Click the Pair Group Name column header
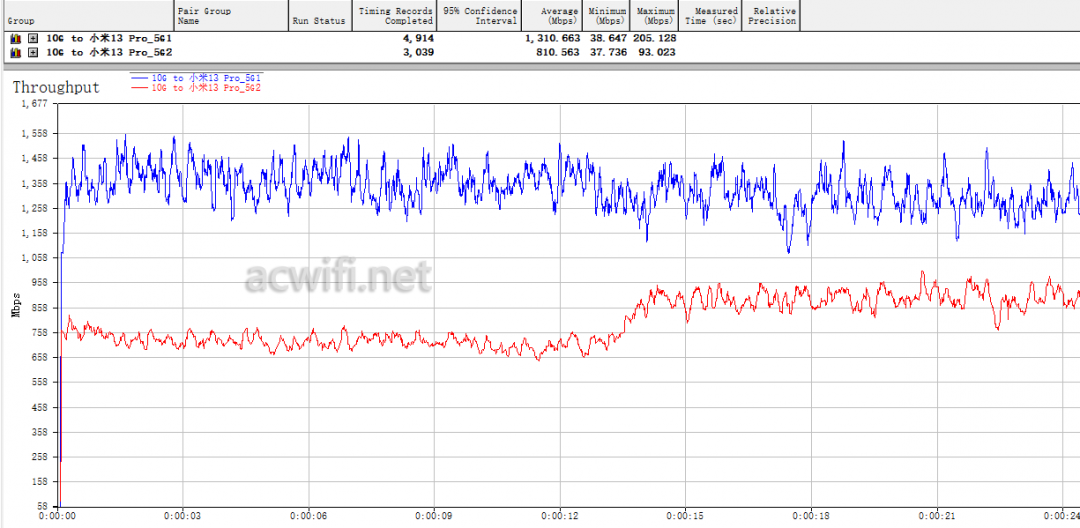 click(230, 16)
